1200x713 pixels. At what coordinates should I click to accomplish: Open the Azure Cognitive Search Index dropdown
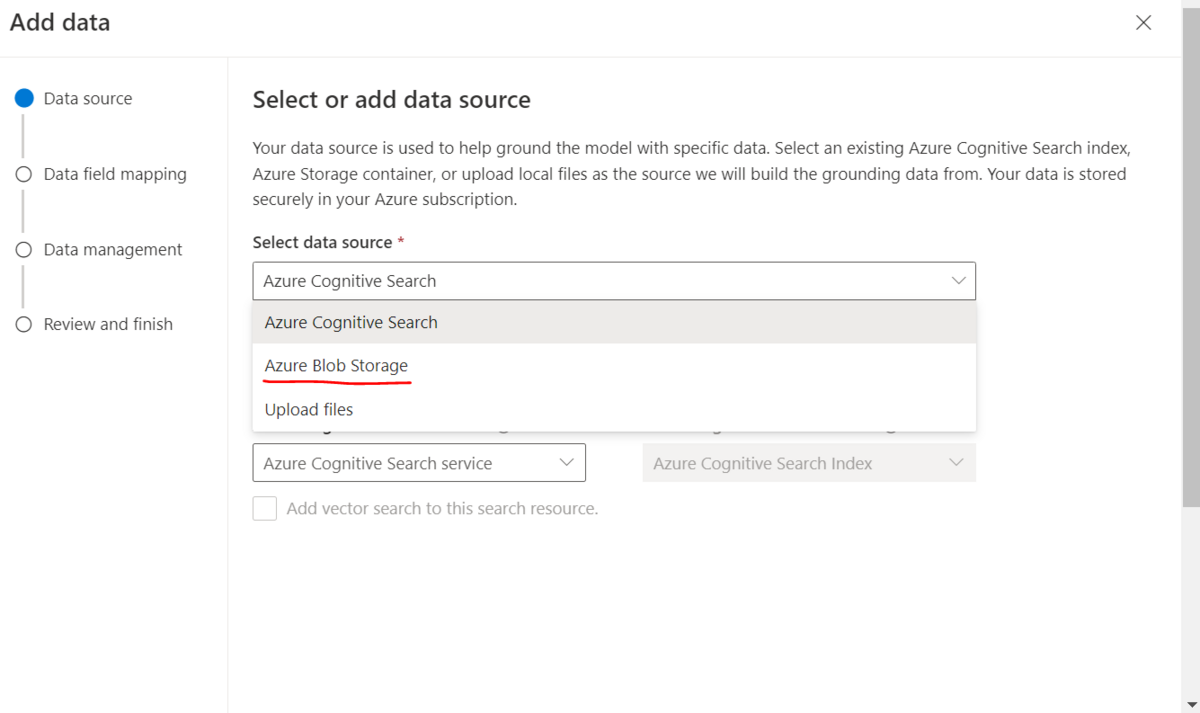[x=809, y=463]
